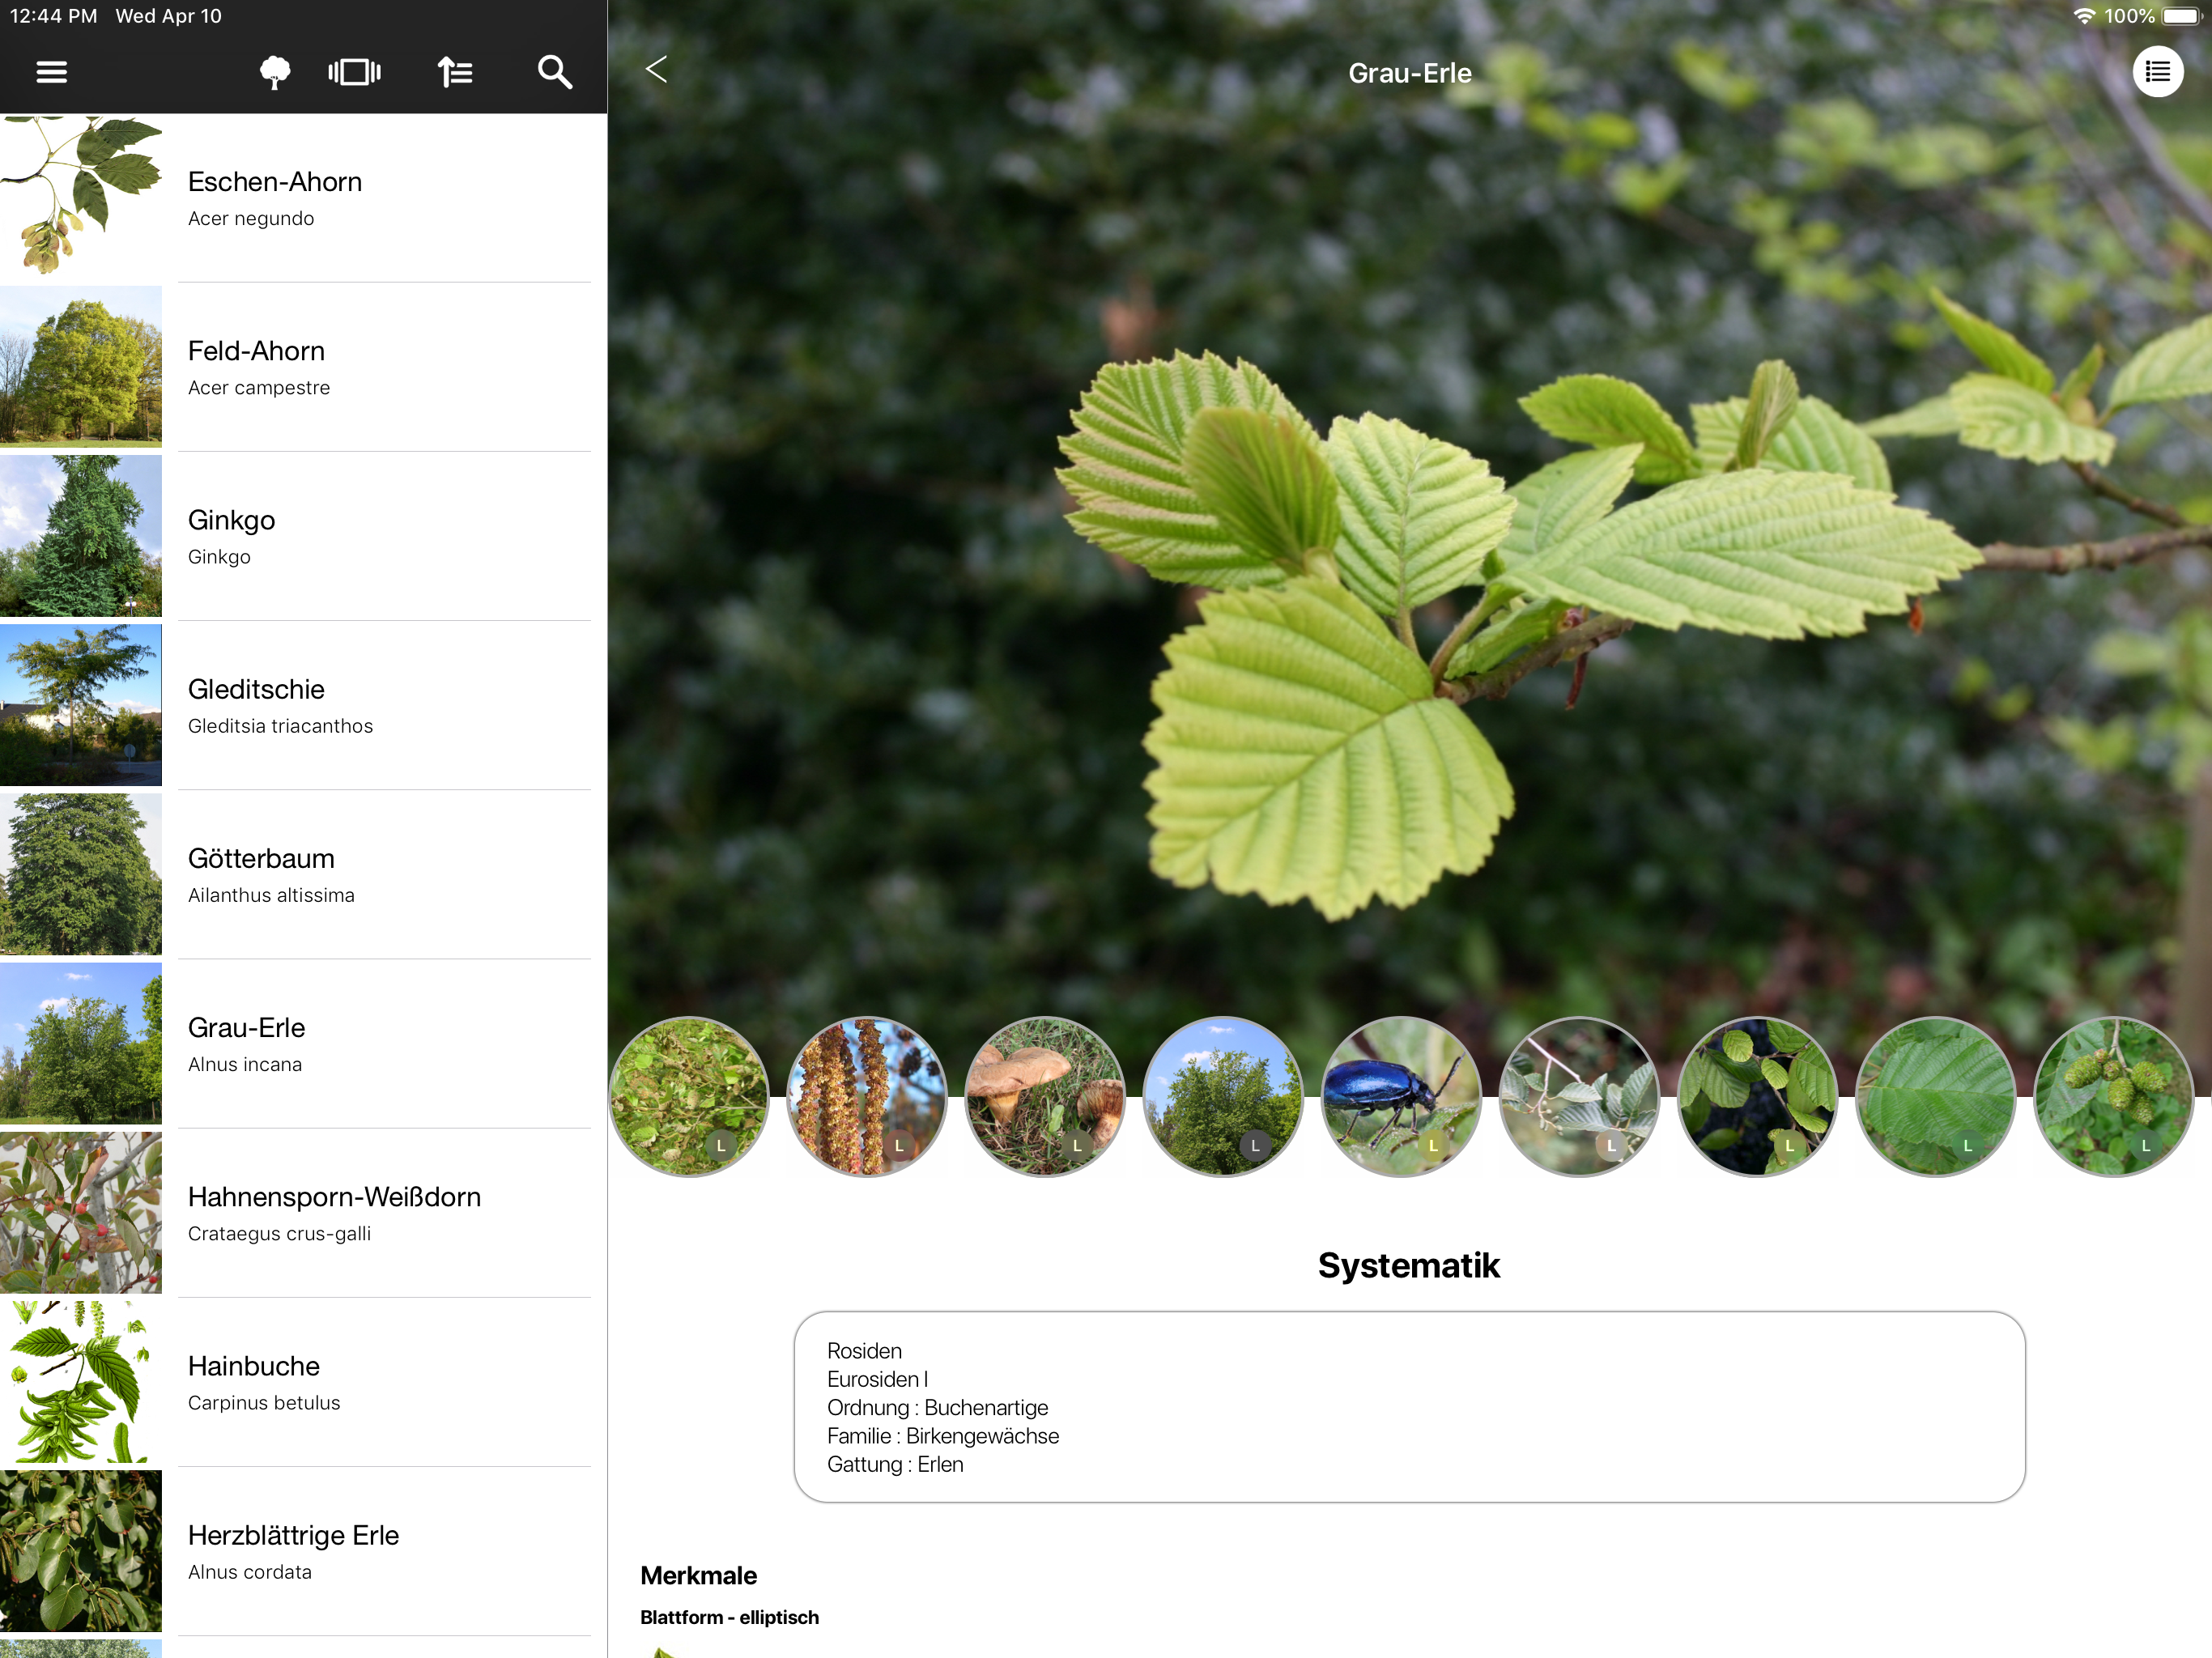Tap the WiFi status icon
Image resolution: width=2212 pixels, height=1658 pixels.
click(2084, 16)
